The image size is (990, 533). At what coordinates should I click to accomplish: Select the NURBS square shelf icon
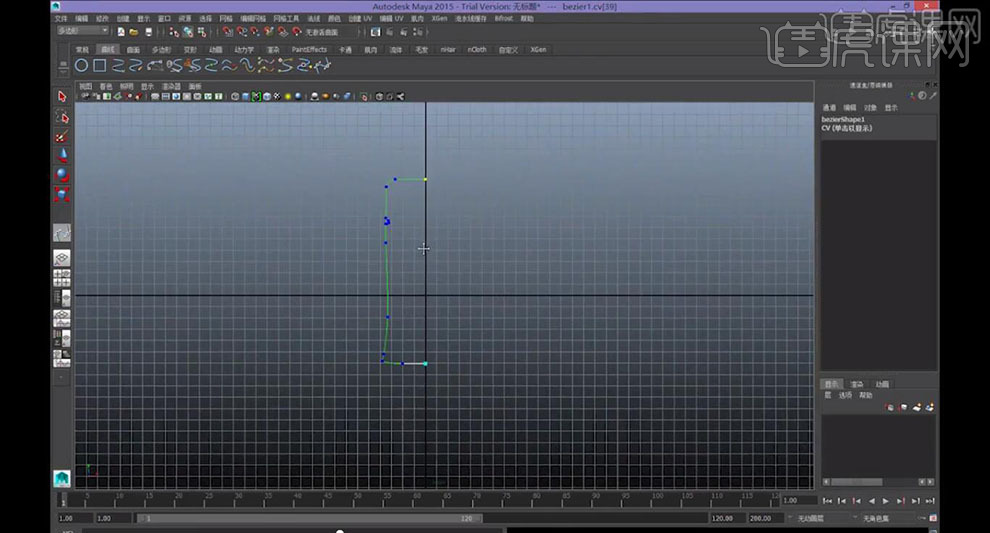[100, 65]
